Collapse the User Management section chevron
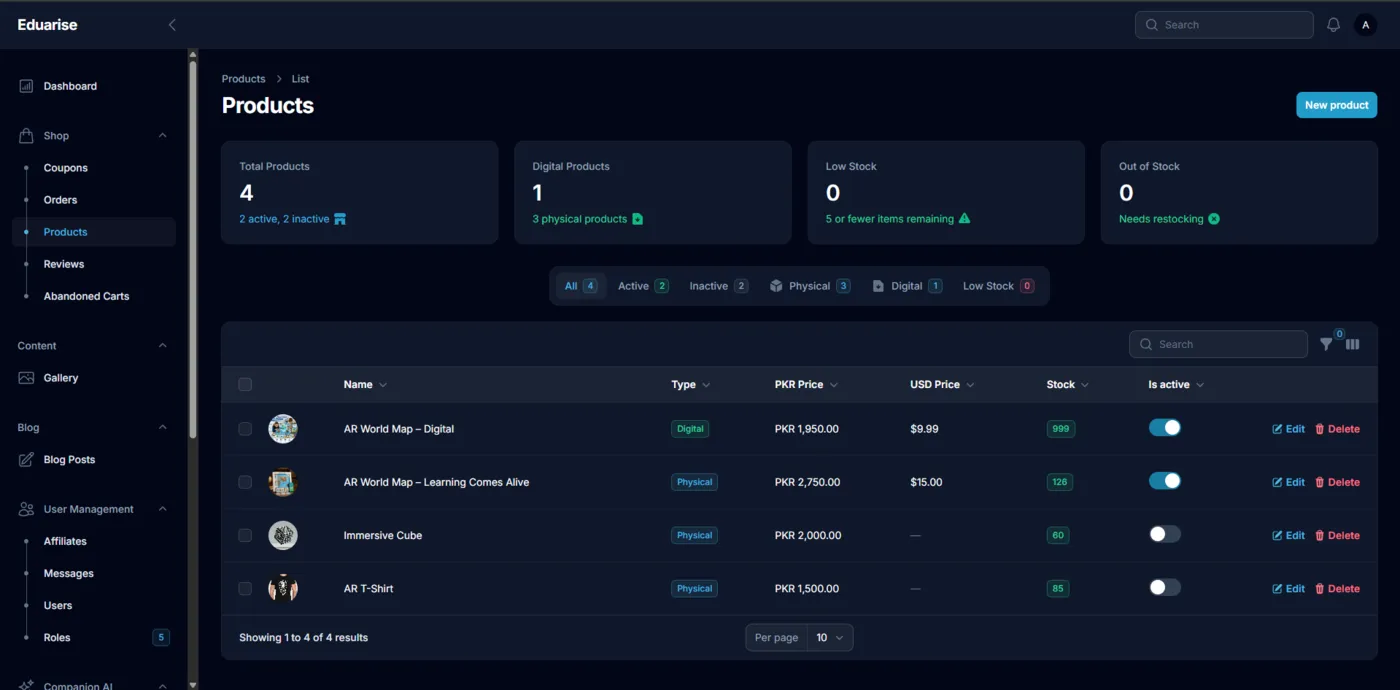The height and width of the screenshot is (690, 1400). (x=162, y=509)
